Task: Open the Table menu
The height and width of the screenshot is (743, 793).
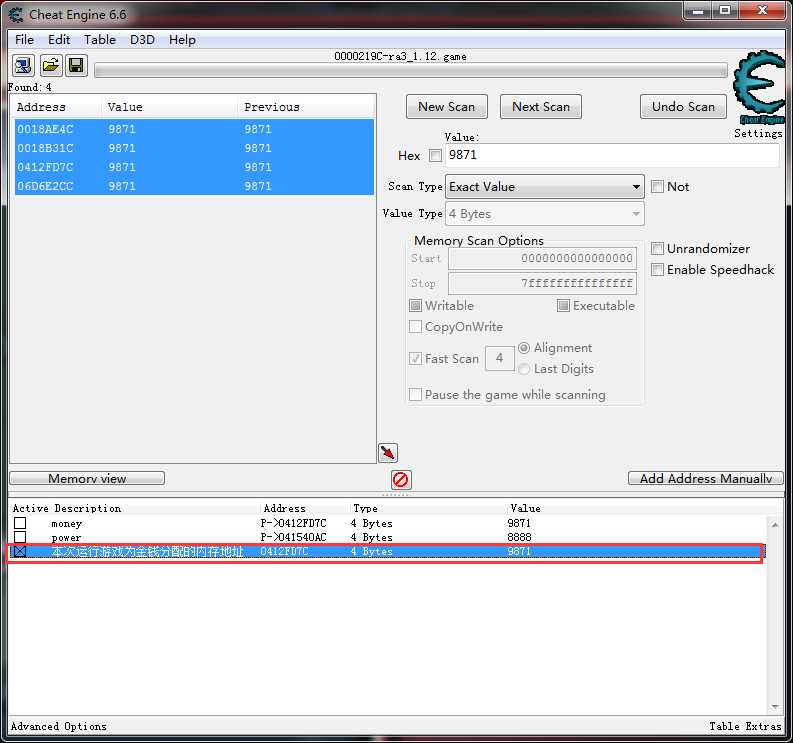Action: (x=100, y=39)
